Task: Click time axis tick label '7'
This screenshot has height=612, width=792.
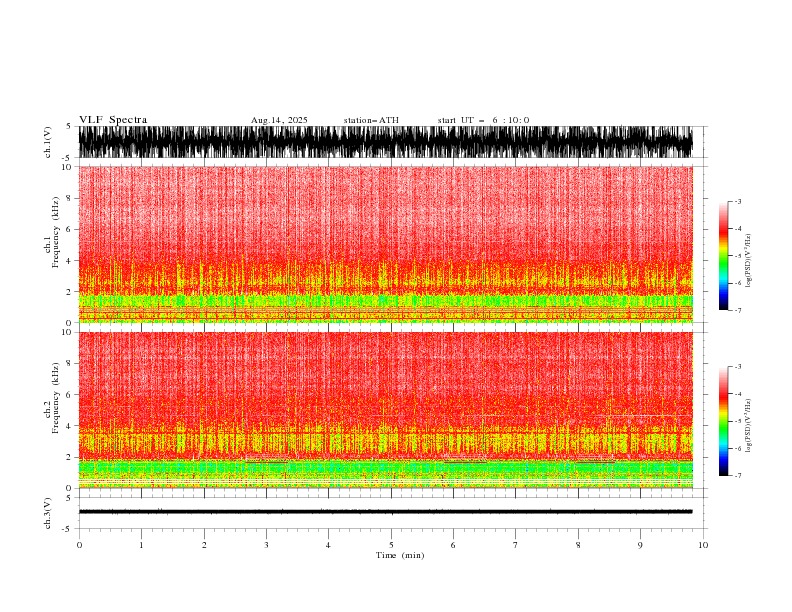Action: 516,545
